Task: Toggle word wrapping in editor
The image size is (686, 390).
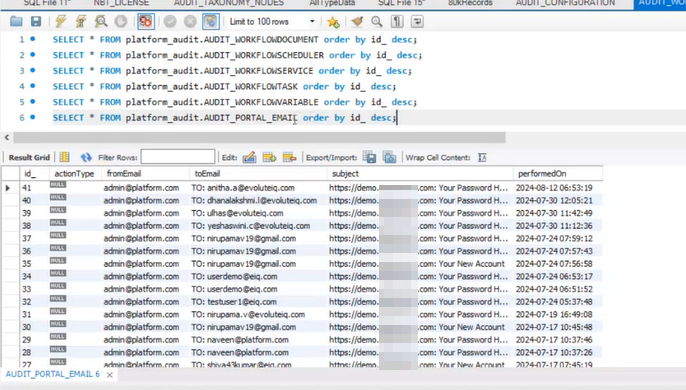Action: [417, 21]
